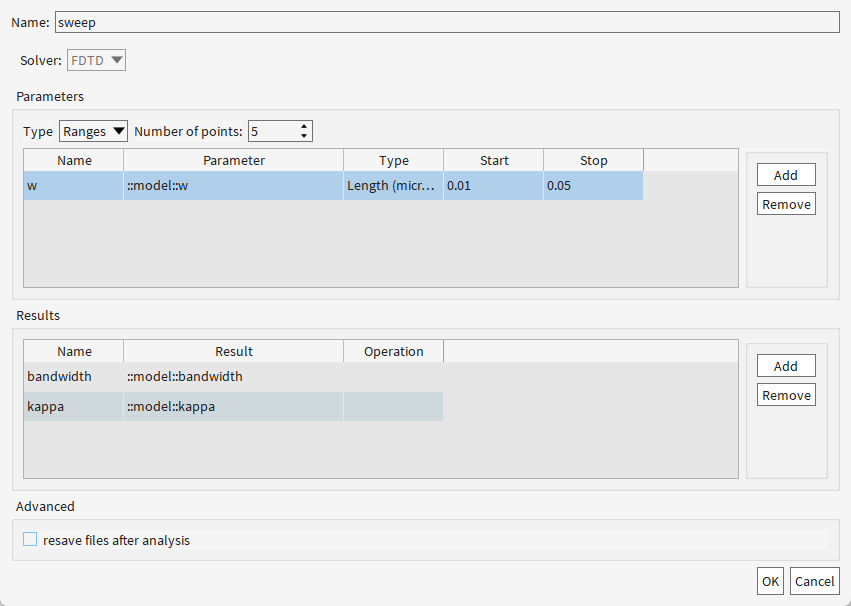The height and width of the screenshot is (606, 851).
Task: Open the Solver FDTD dropdown
Action: click(97, 60)
